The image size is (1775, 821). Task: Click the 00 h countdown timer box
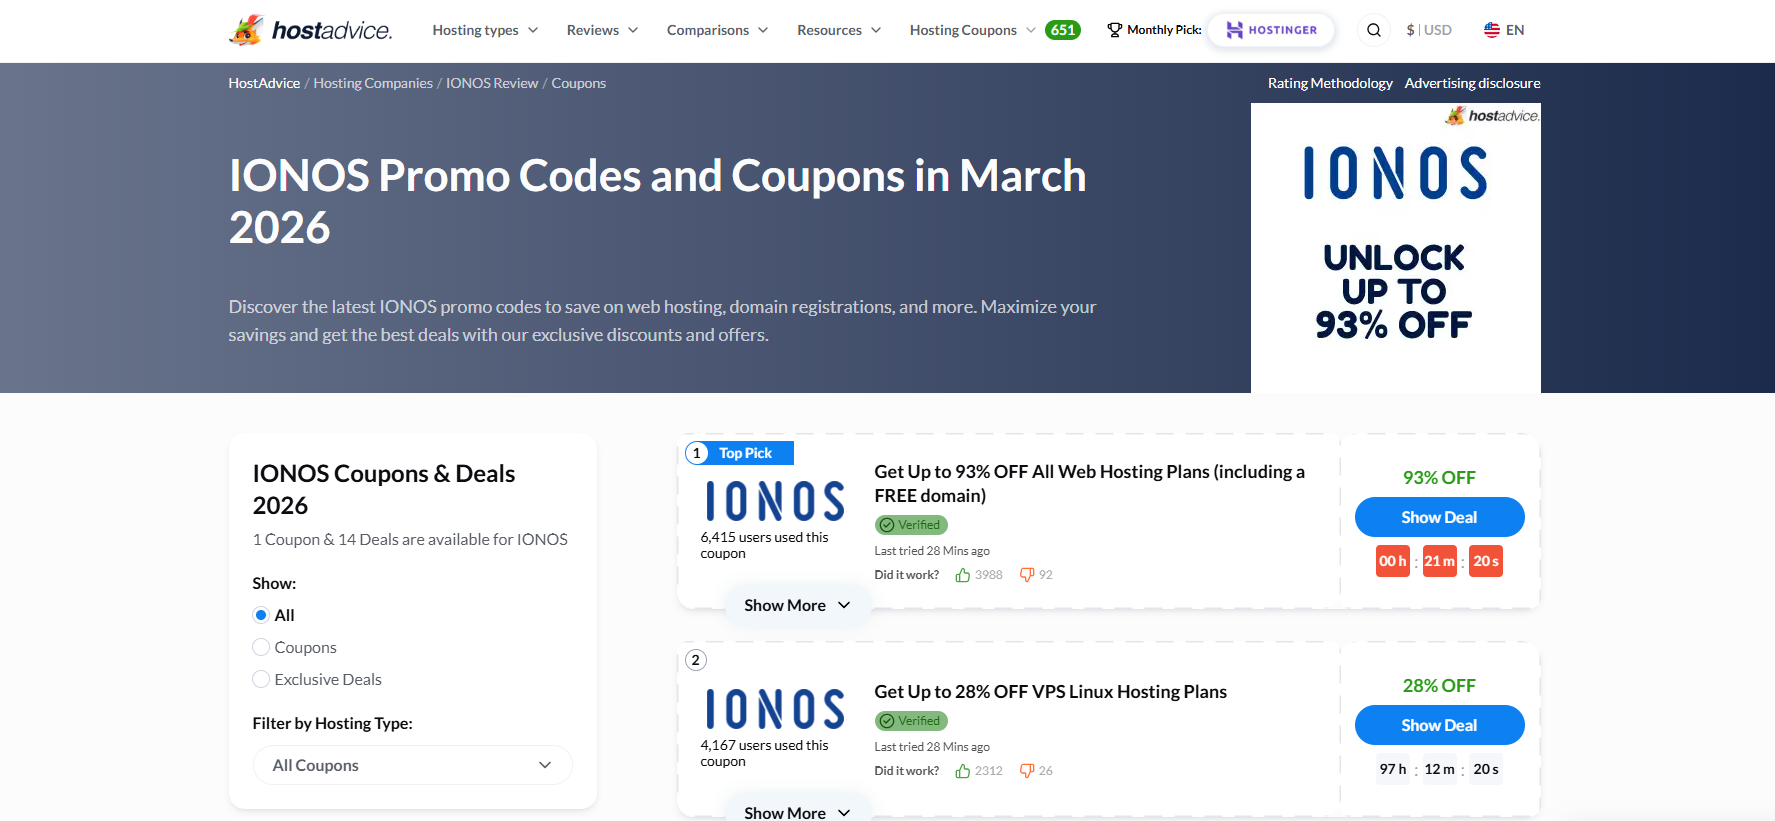coord(1393,561)
